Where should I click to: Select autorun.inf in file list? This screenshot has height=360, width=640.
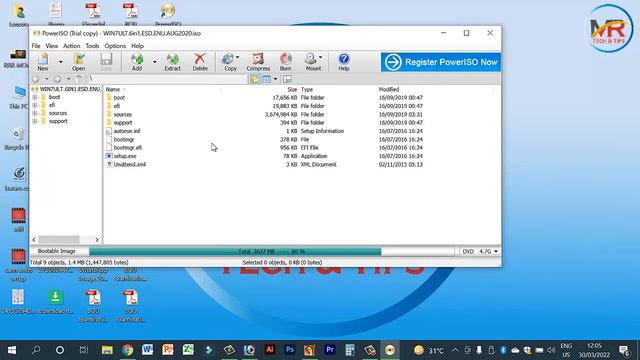point(127,131)
